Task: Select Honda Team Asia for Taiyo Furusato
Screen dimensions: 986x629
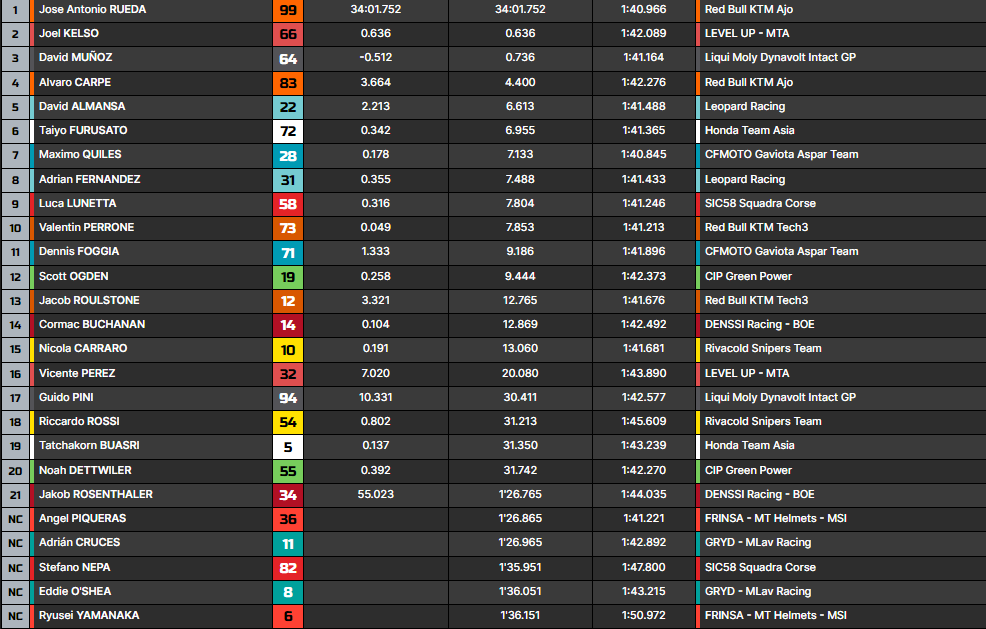Action: 749,131
